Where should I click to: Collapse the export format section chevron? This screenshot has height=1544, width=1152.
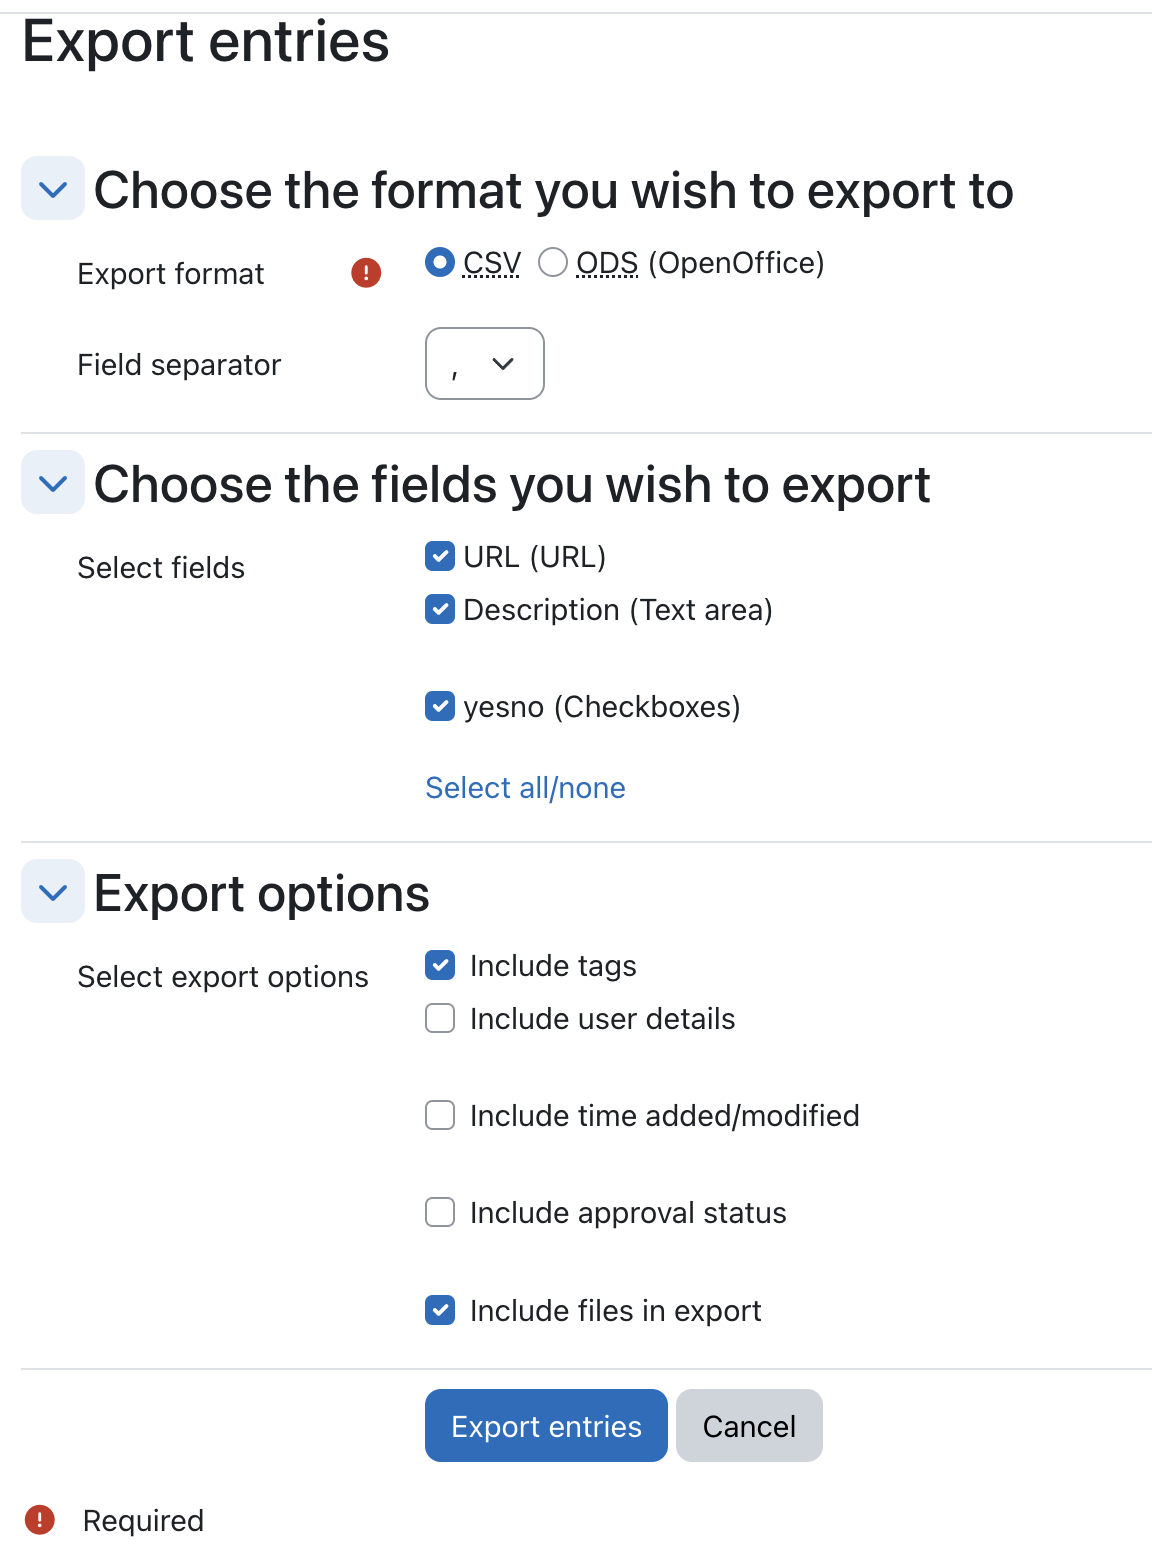click(x=53, y=188)
